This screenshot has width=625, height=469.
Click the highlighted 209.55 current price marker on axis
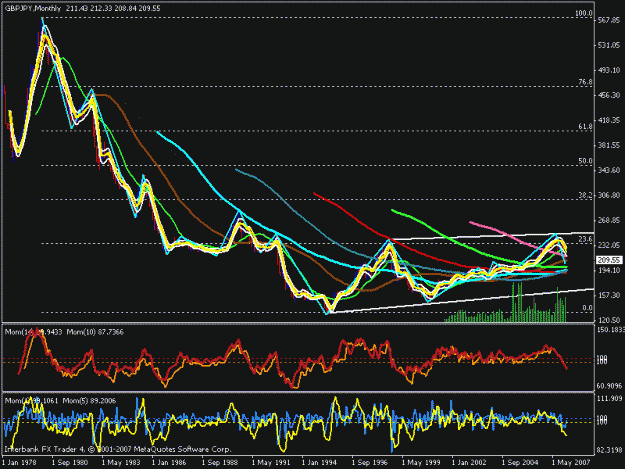pyautogui.click(x=609, y=260)
